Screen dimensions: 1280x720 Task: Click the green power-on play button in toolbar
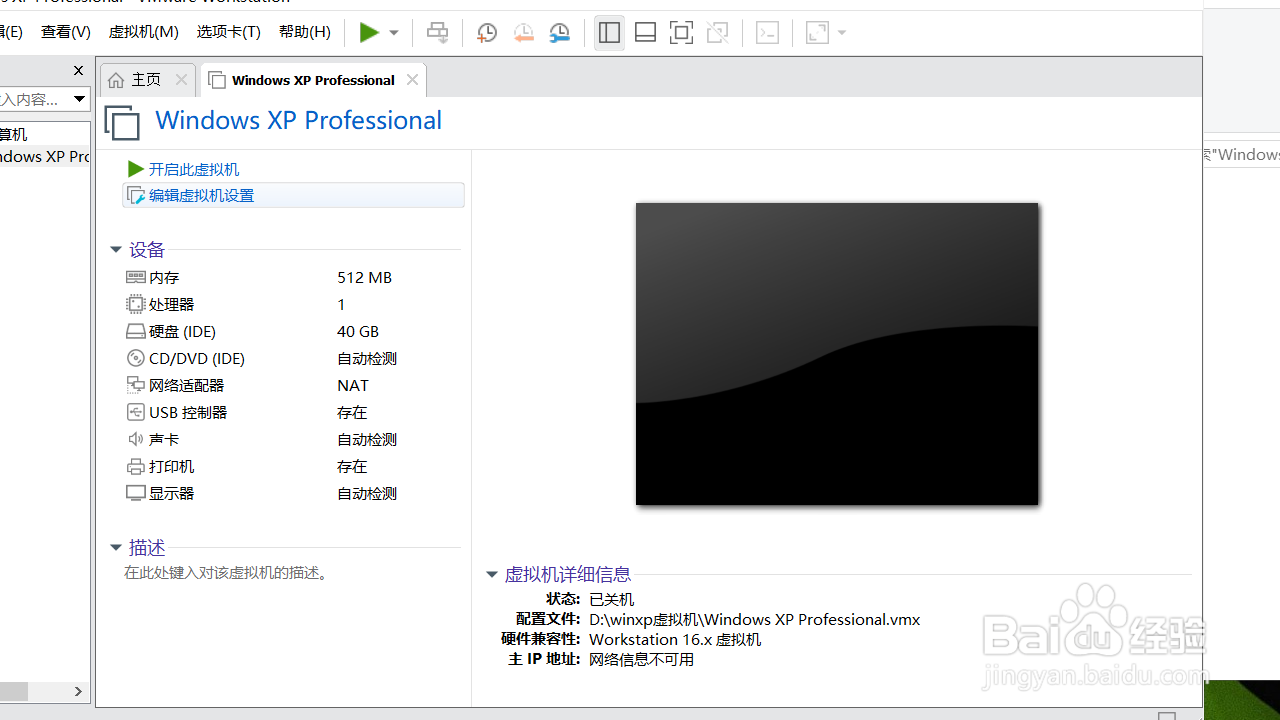(369, 33)
